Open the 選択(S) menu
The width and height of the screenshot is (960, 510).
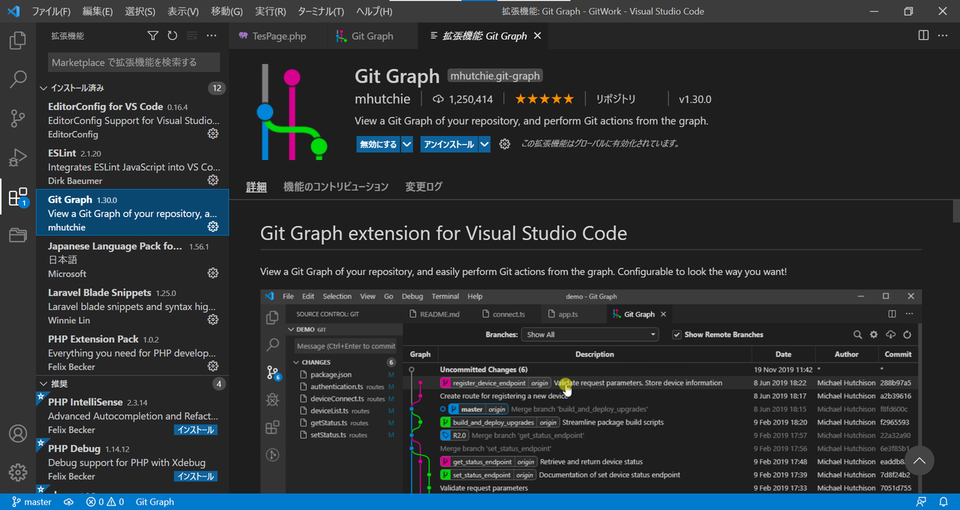(x=140, y=12)
